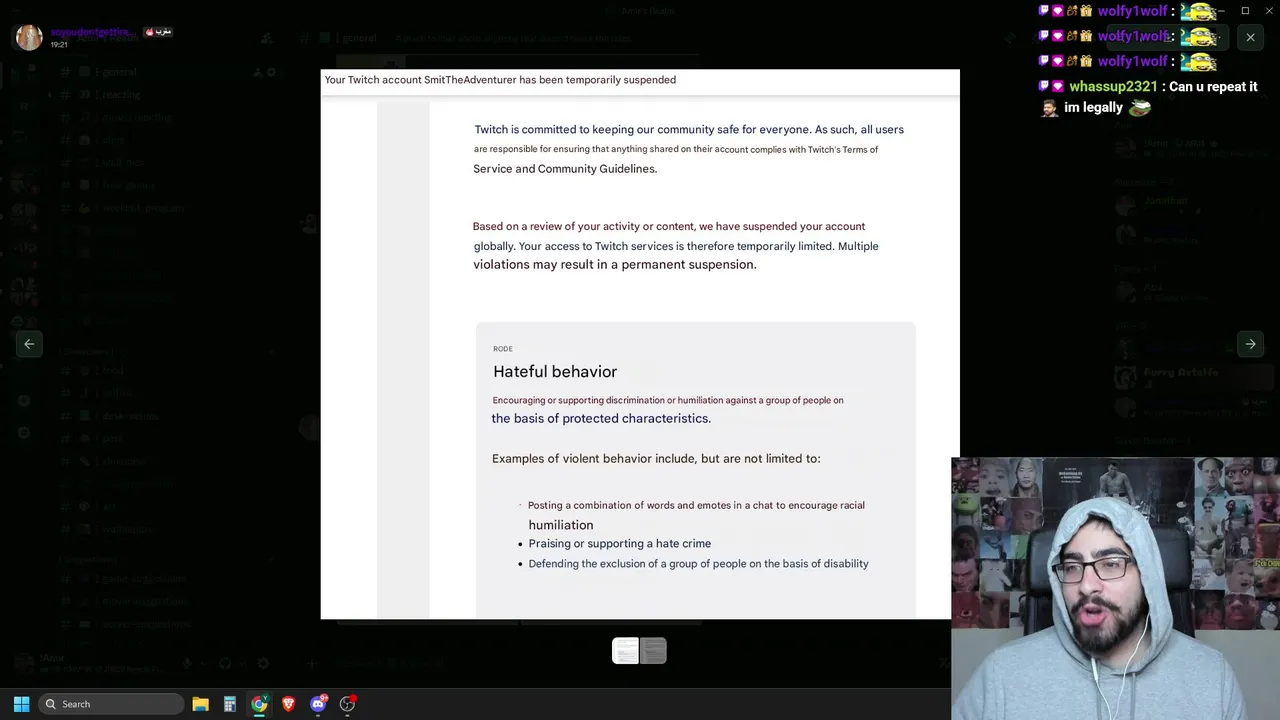Screen dimensions: 1280x720
Task: Switch to Google Chrome in the taskbar
Action: coord(259,704)
